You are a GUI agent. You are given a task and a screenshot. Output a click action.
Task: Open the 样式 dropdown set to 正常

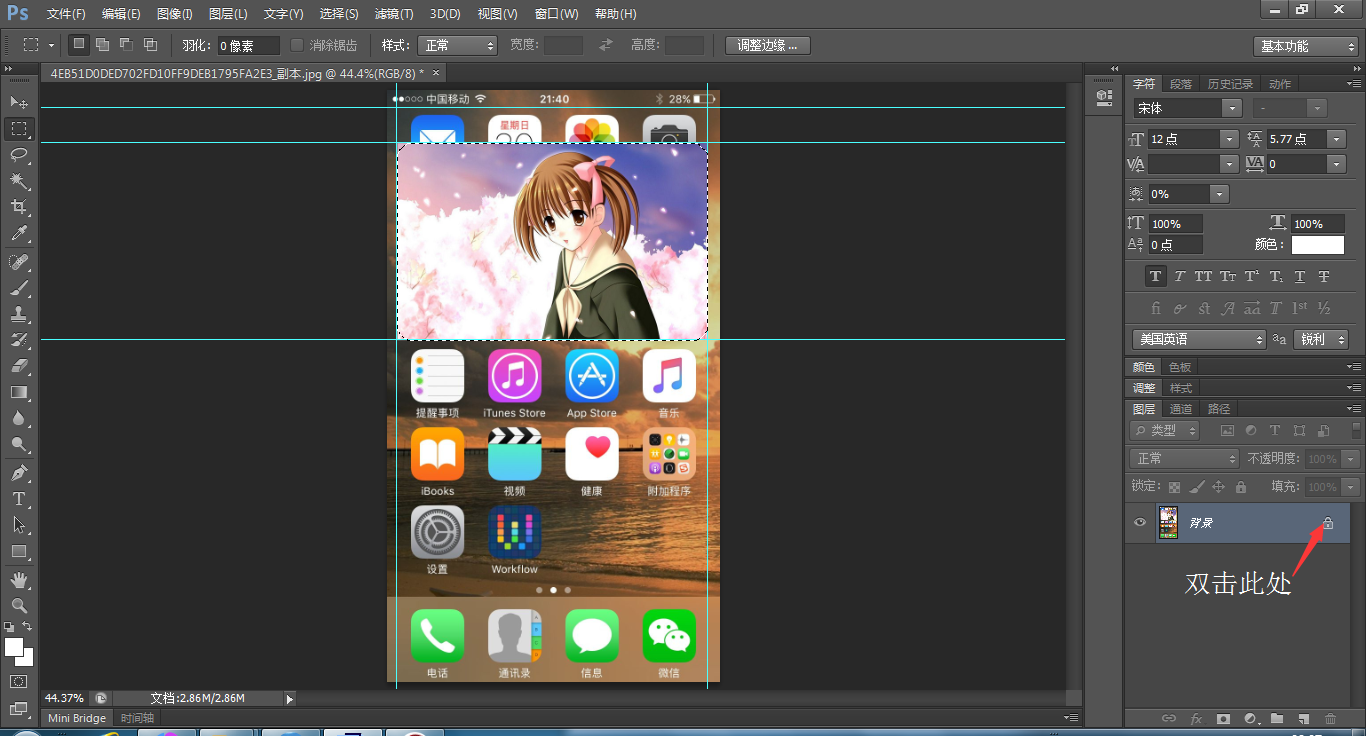point(456,45)
